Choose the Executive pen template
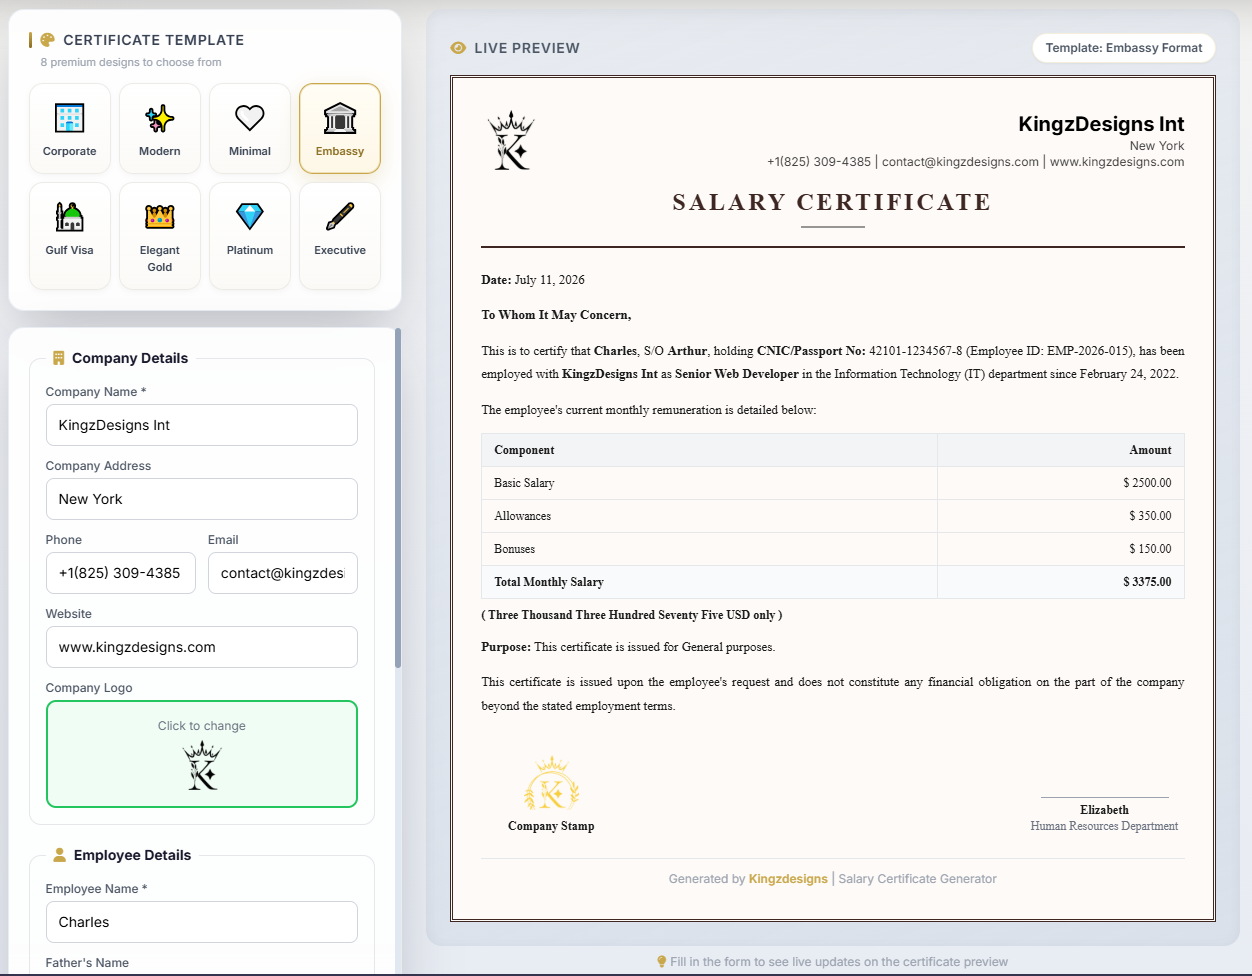This screenshot has height=976, width=1252. pos(340,236)
